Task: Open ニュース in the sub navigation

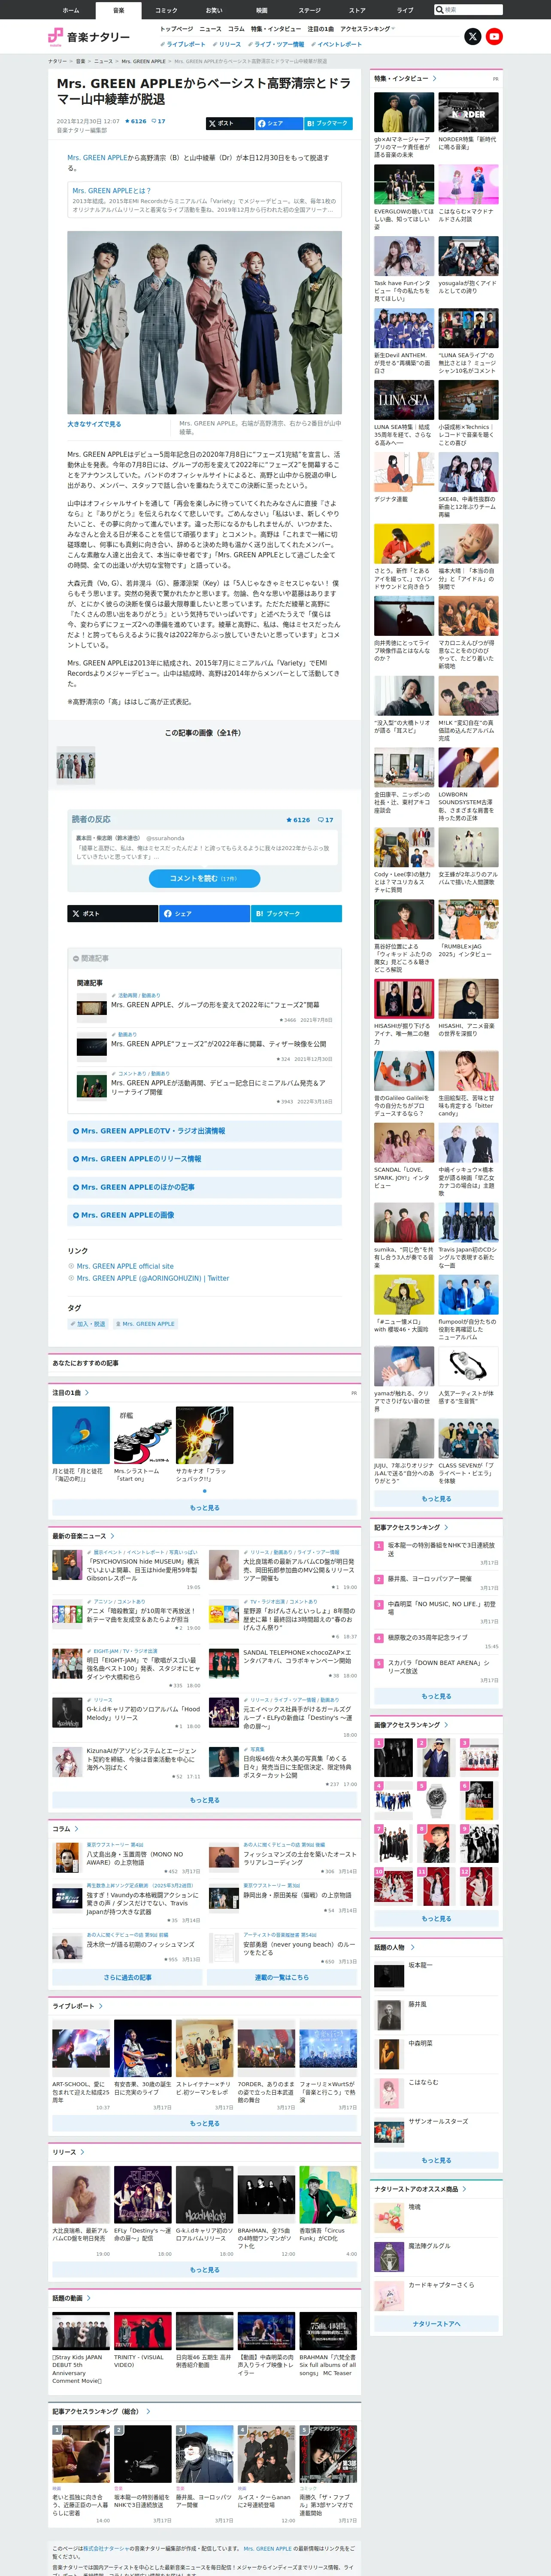Action: tap(210, 29)
